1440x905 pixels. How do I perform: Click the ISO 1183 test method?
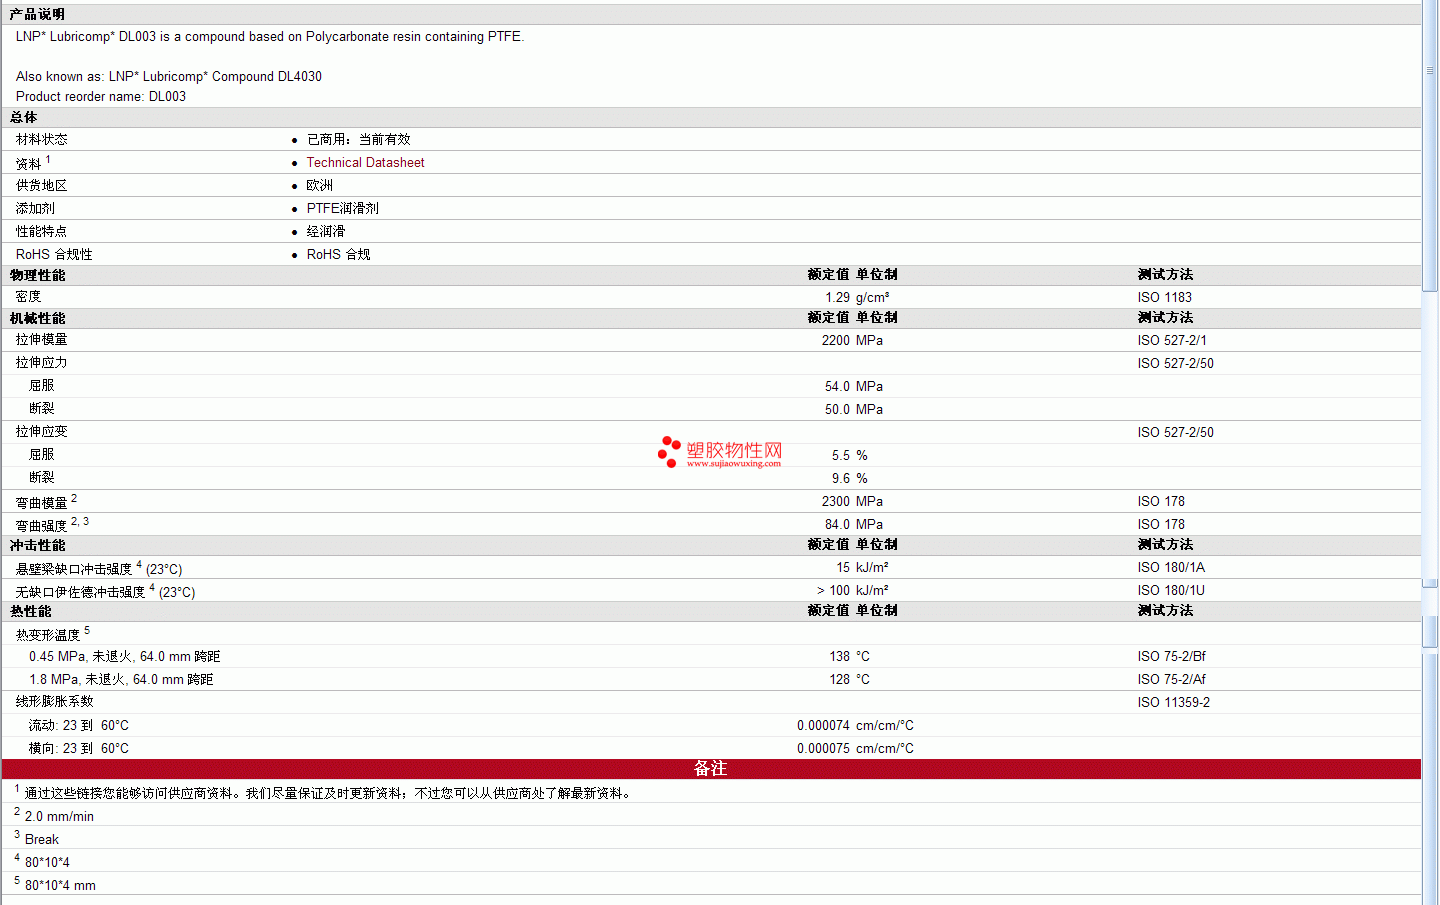tap(1164, 297)
